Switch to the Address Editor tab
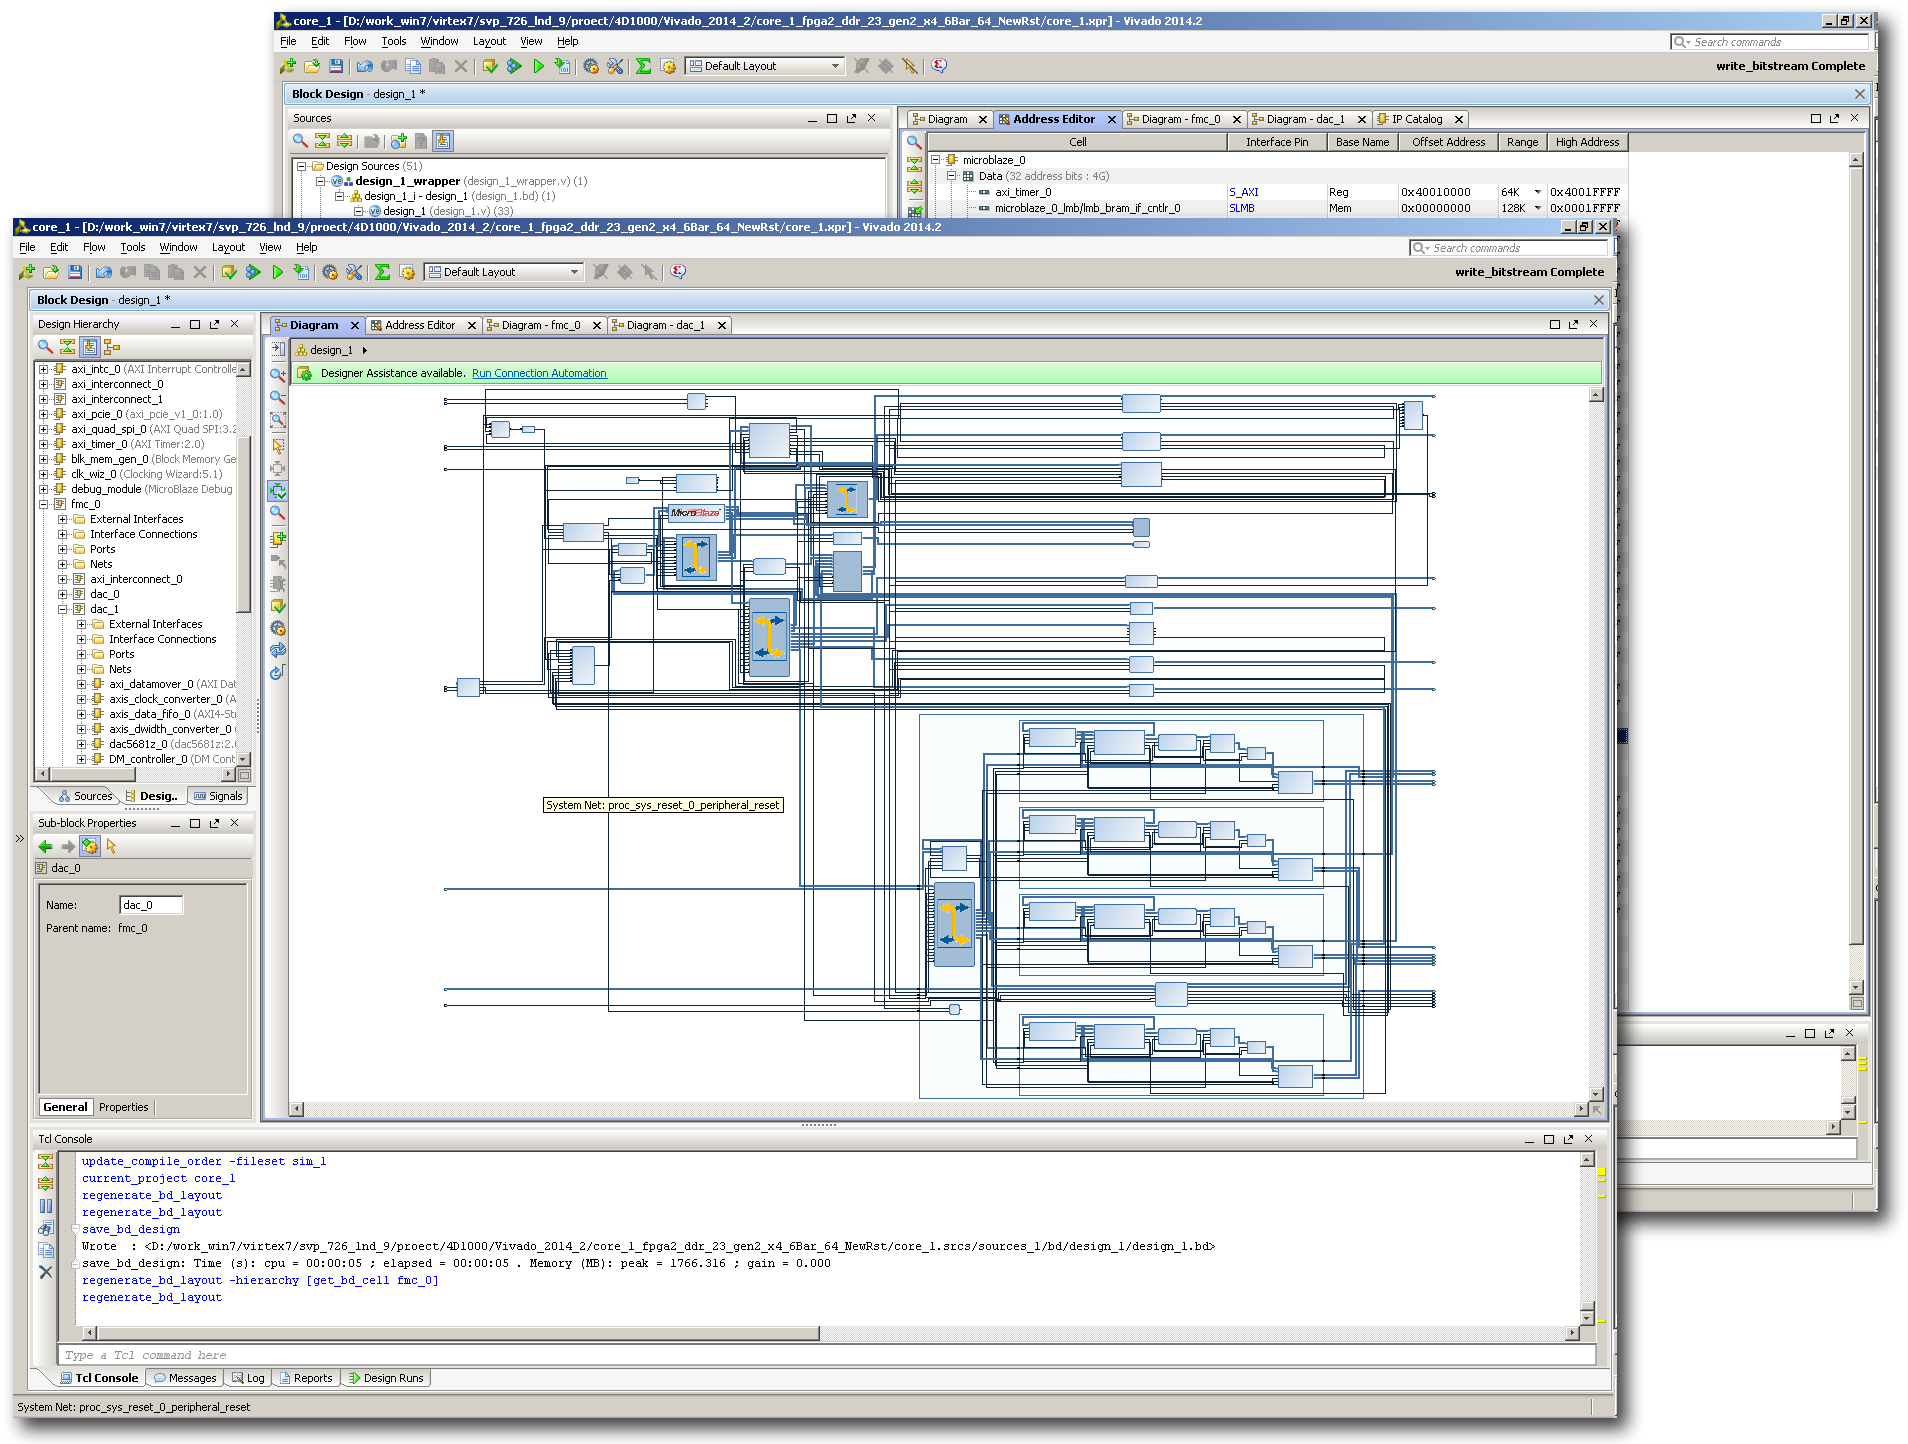1908x1444 pixels. pos(419,325)
